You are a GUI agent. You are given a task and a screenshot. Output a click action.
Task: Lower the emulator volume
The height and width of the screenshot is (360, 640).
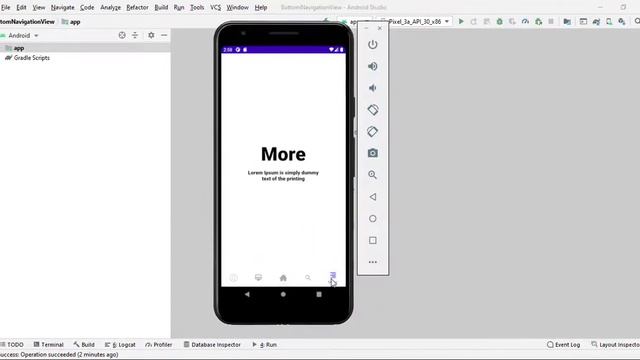pyautogui.click(x=373, y=88)
